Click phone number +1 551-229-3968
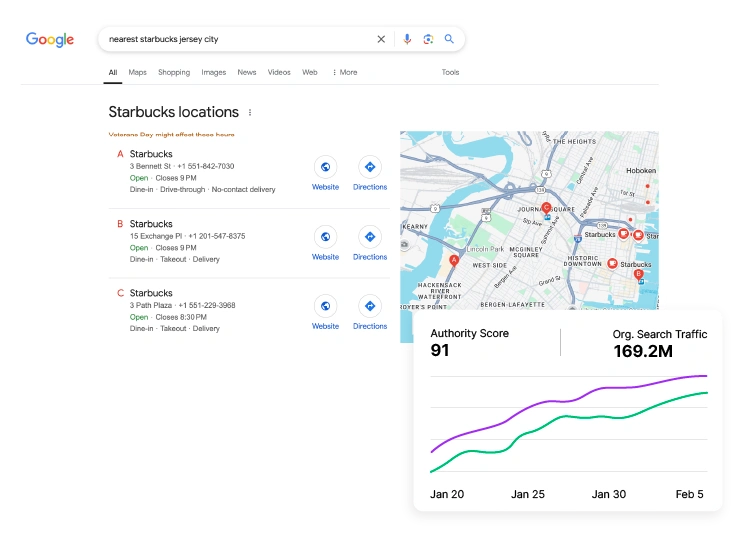This screenshot has height=541, width=751. (x=206, y=305)
